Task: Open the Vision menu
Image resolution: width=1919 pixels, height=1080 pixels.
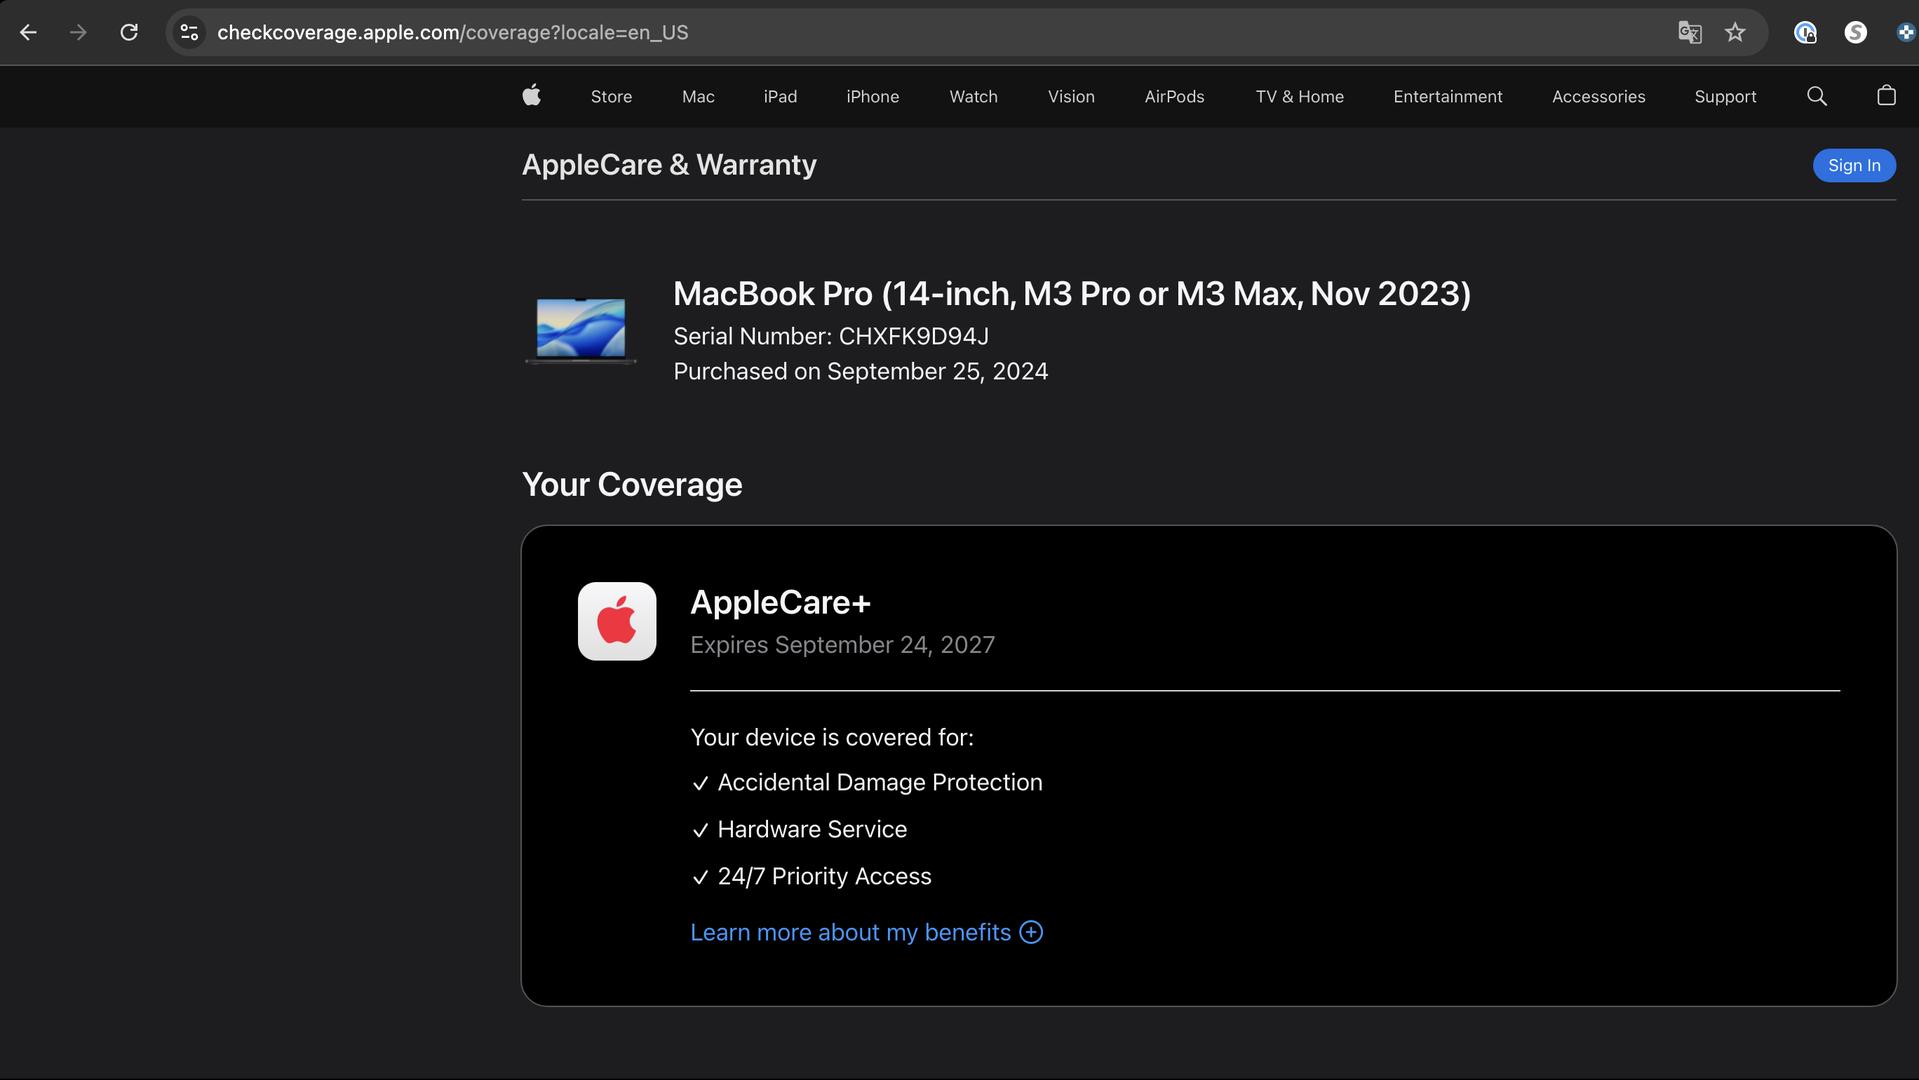Action: point(1071,97)
